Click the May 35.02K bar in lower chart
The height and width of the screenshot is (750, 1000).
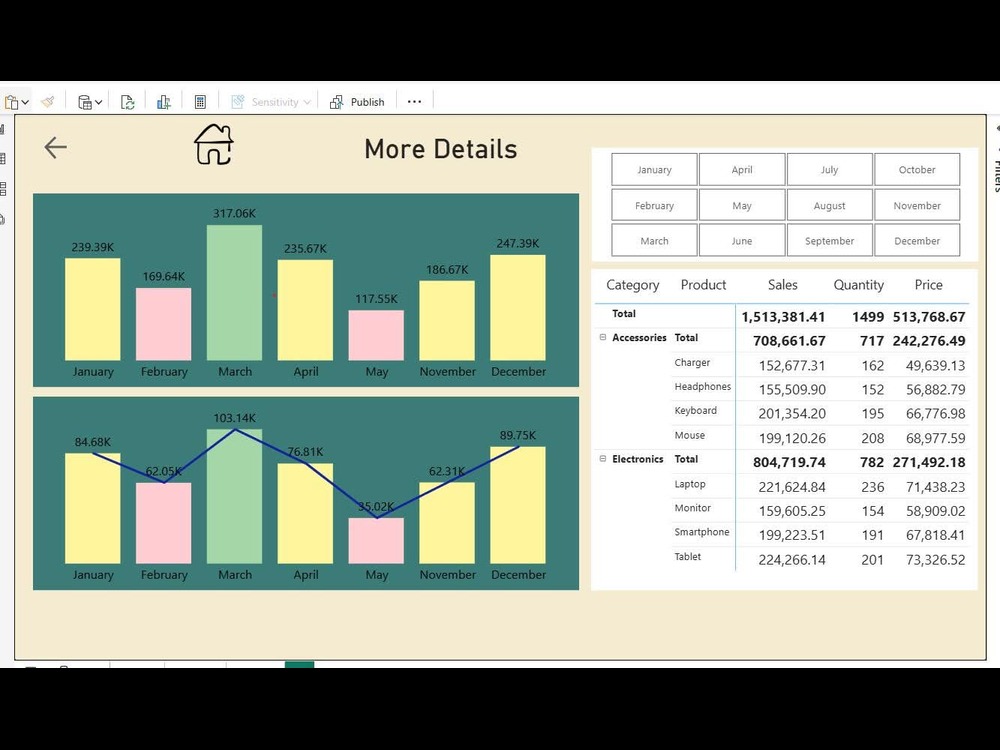[376, 541]
